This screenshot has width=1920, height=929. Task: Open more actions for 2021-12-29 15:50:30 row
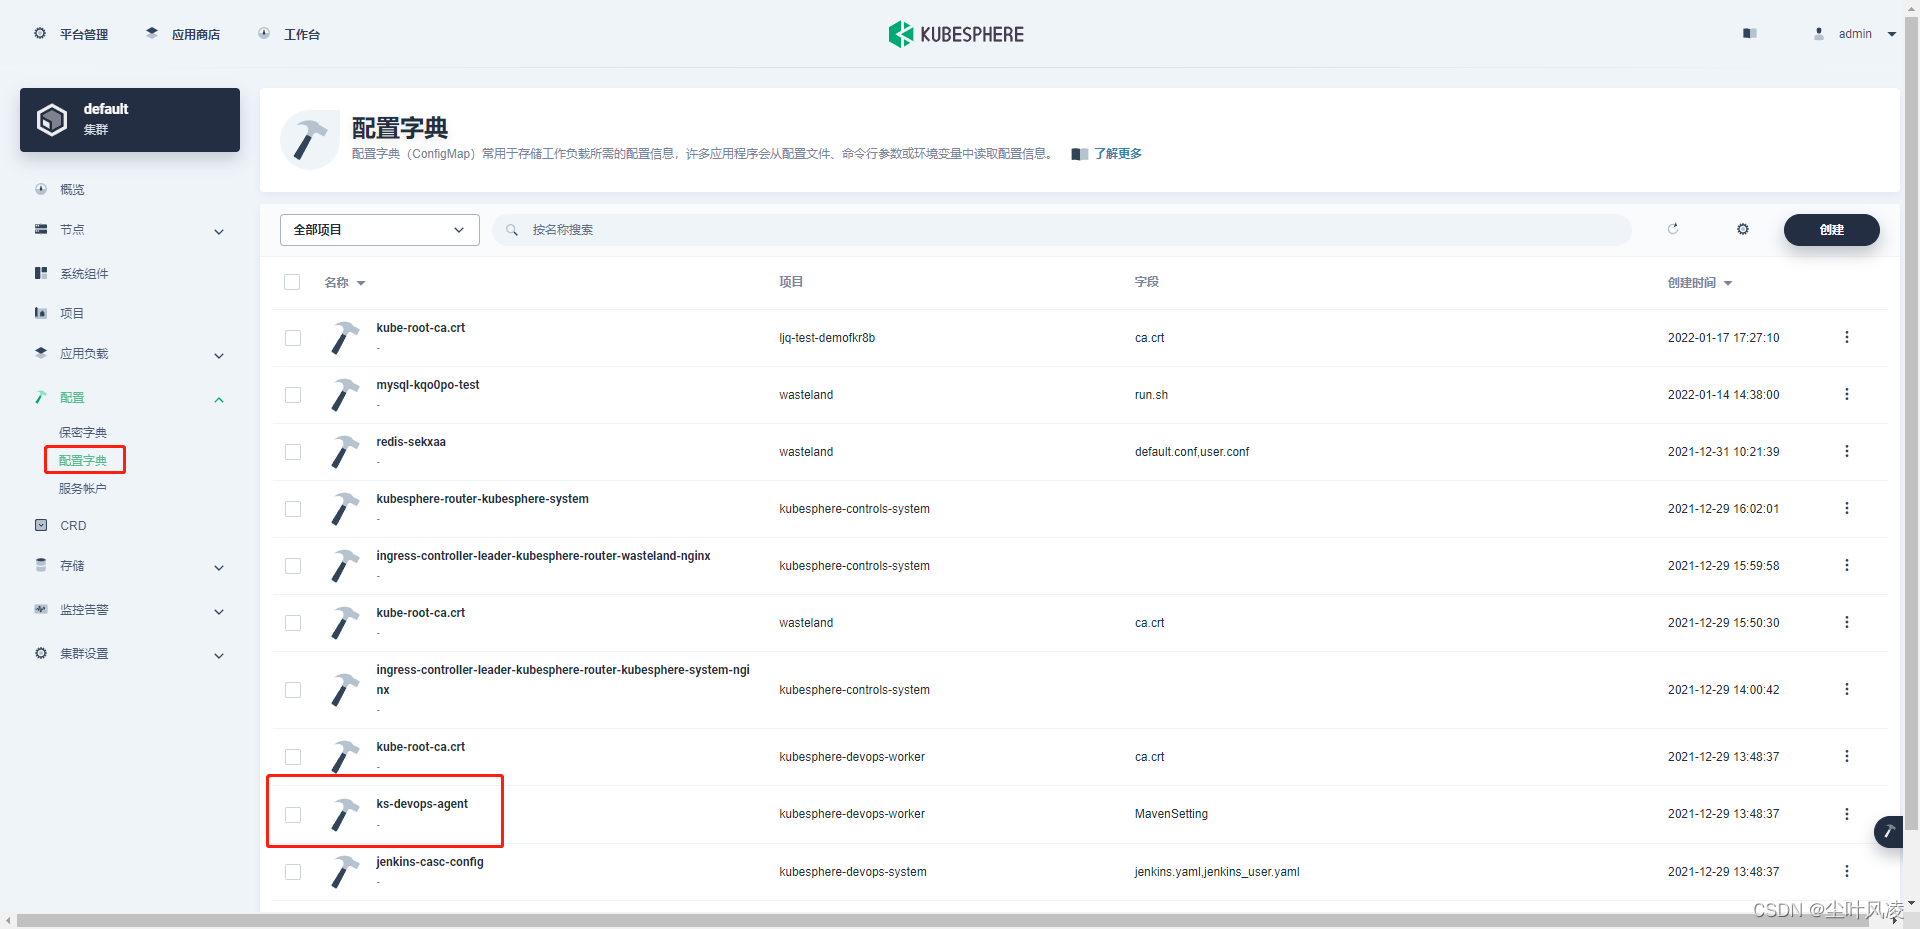point(1847,622)
